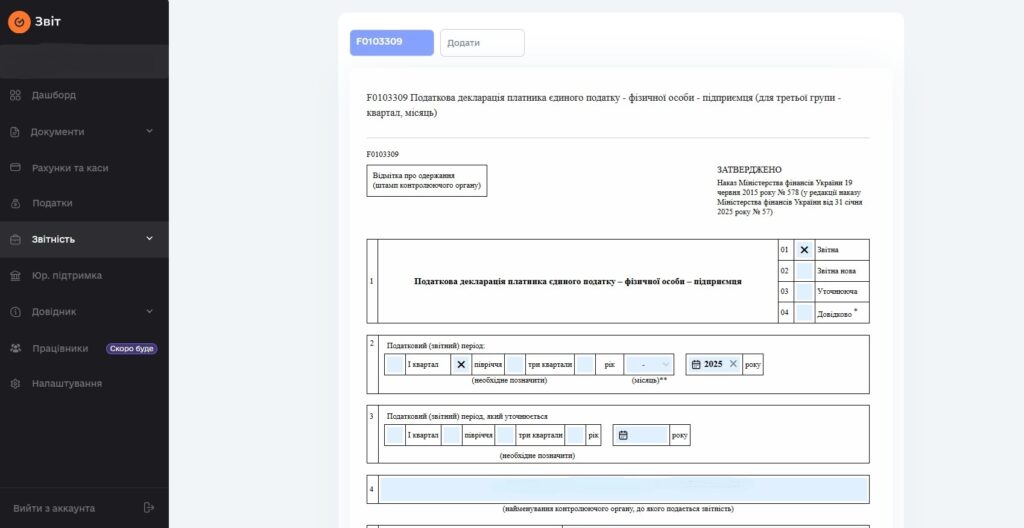This screenshot has height=528, width=1024.
Task: Click the Працівники sidebar item
Action: coord(84,348)
